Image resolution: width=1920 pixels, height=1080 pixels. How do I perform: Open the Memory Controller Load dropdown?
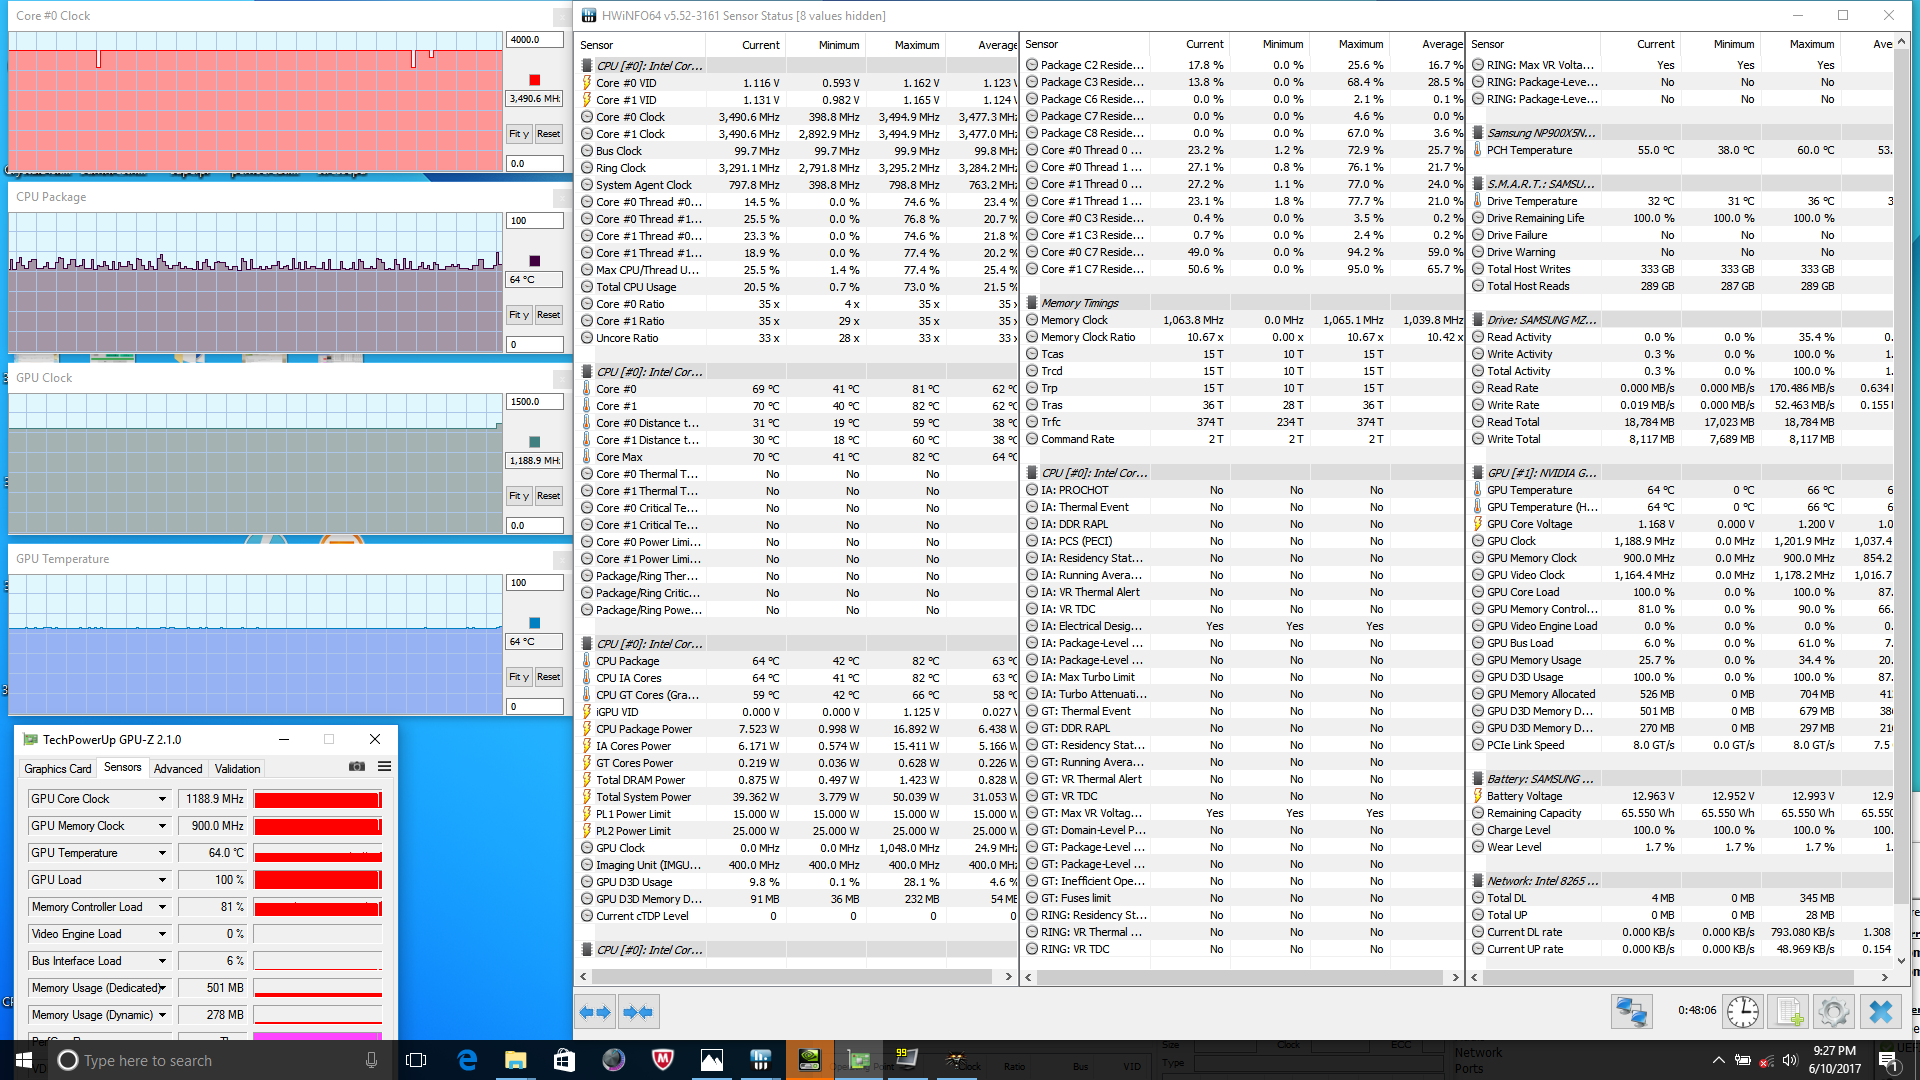pos(162,907)
